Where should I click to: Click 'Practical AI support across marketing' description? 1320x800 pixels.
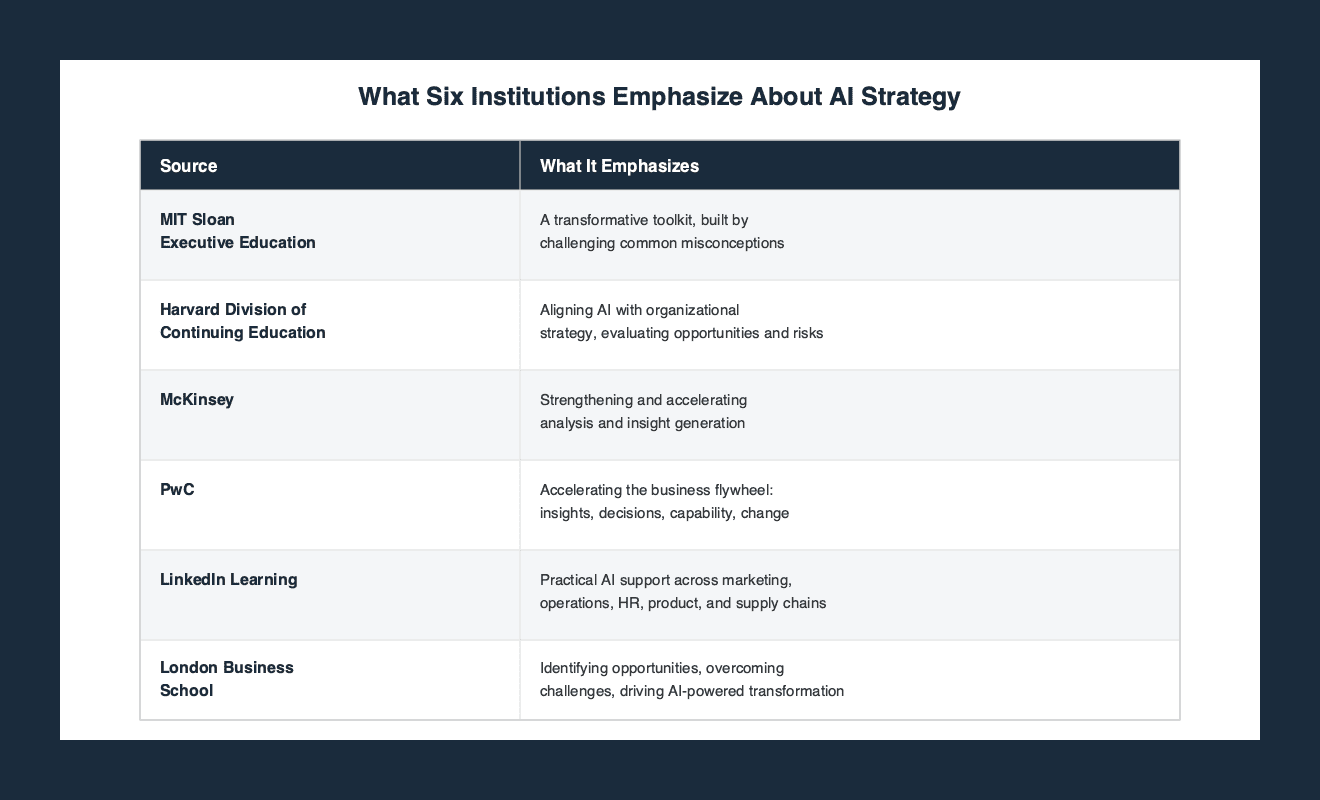(683, 591)
